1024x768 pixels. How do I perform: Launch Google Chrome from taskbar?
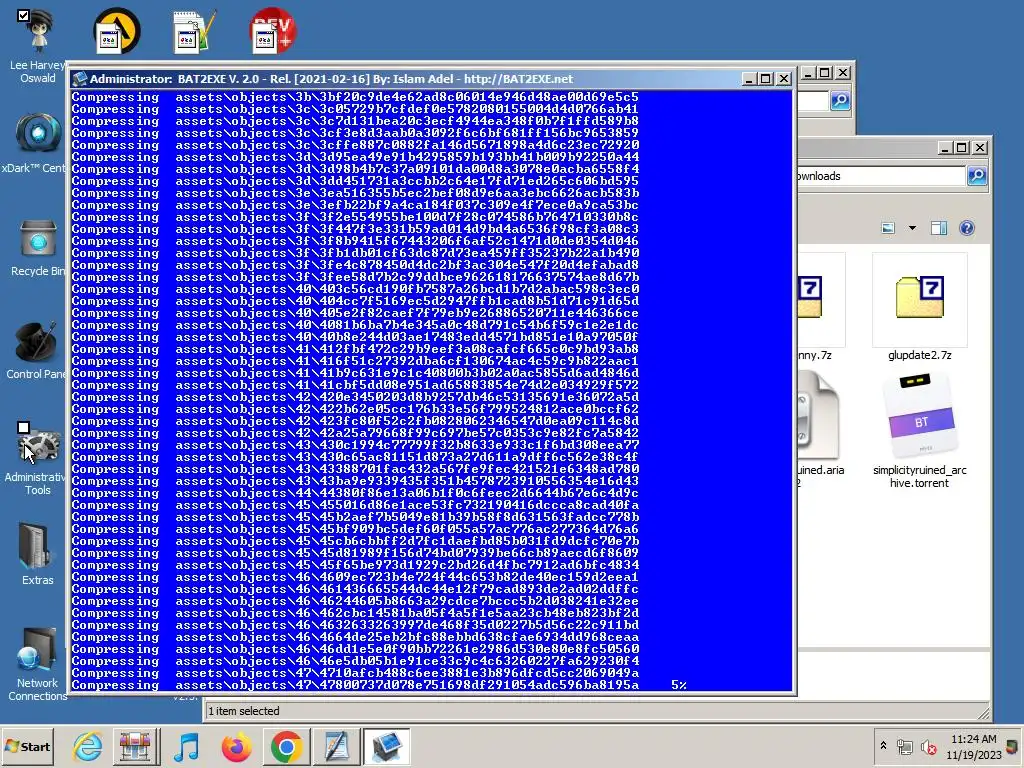(286, 746)
